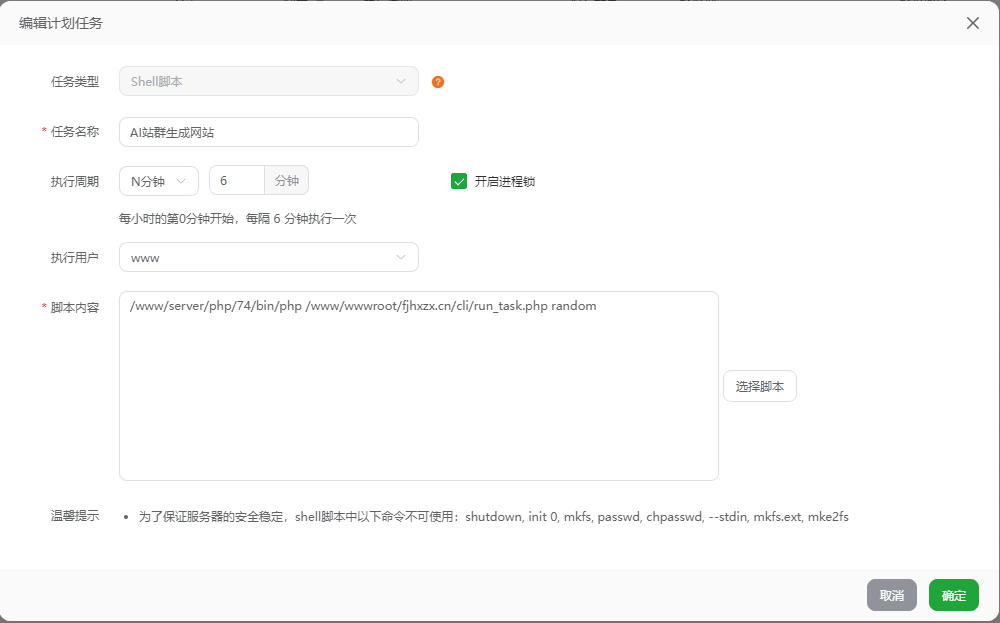
Task: Click inside the script content textarea
Action: pyautogui.click(x=418, y=385)
